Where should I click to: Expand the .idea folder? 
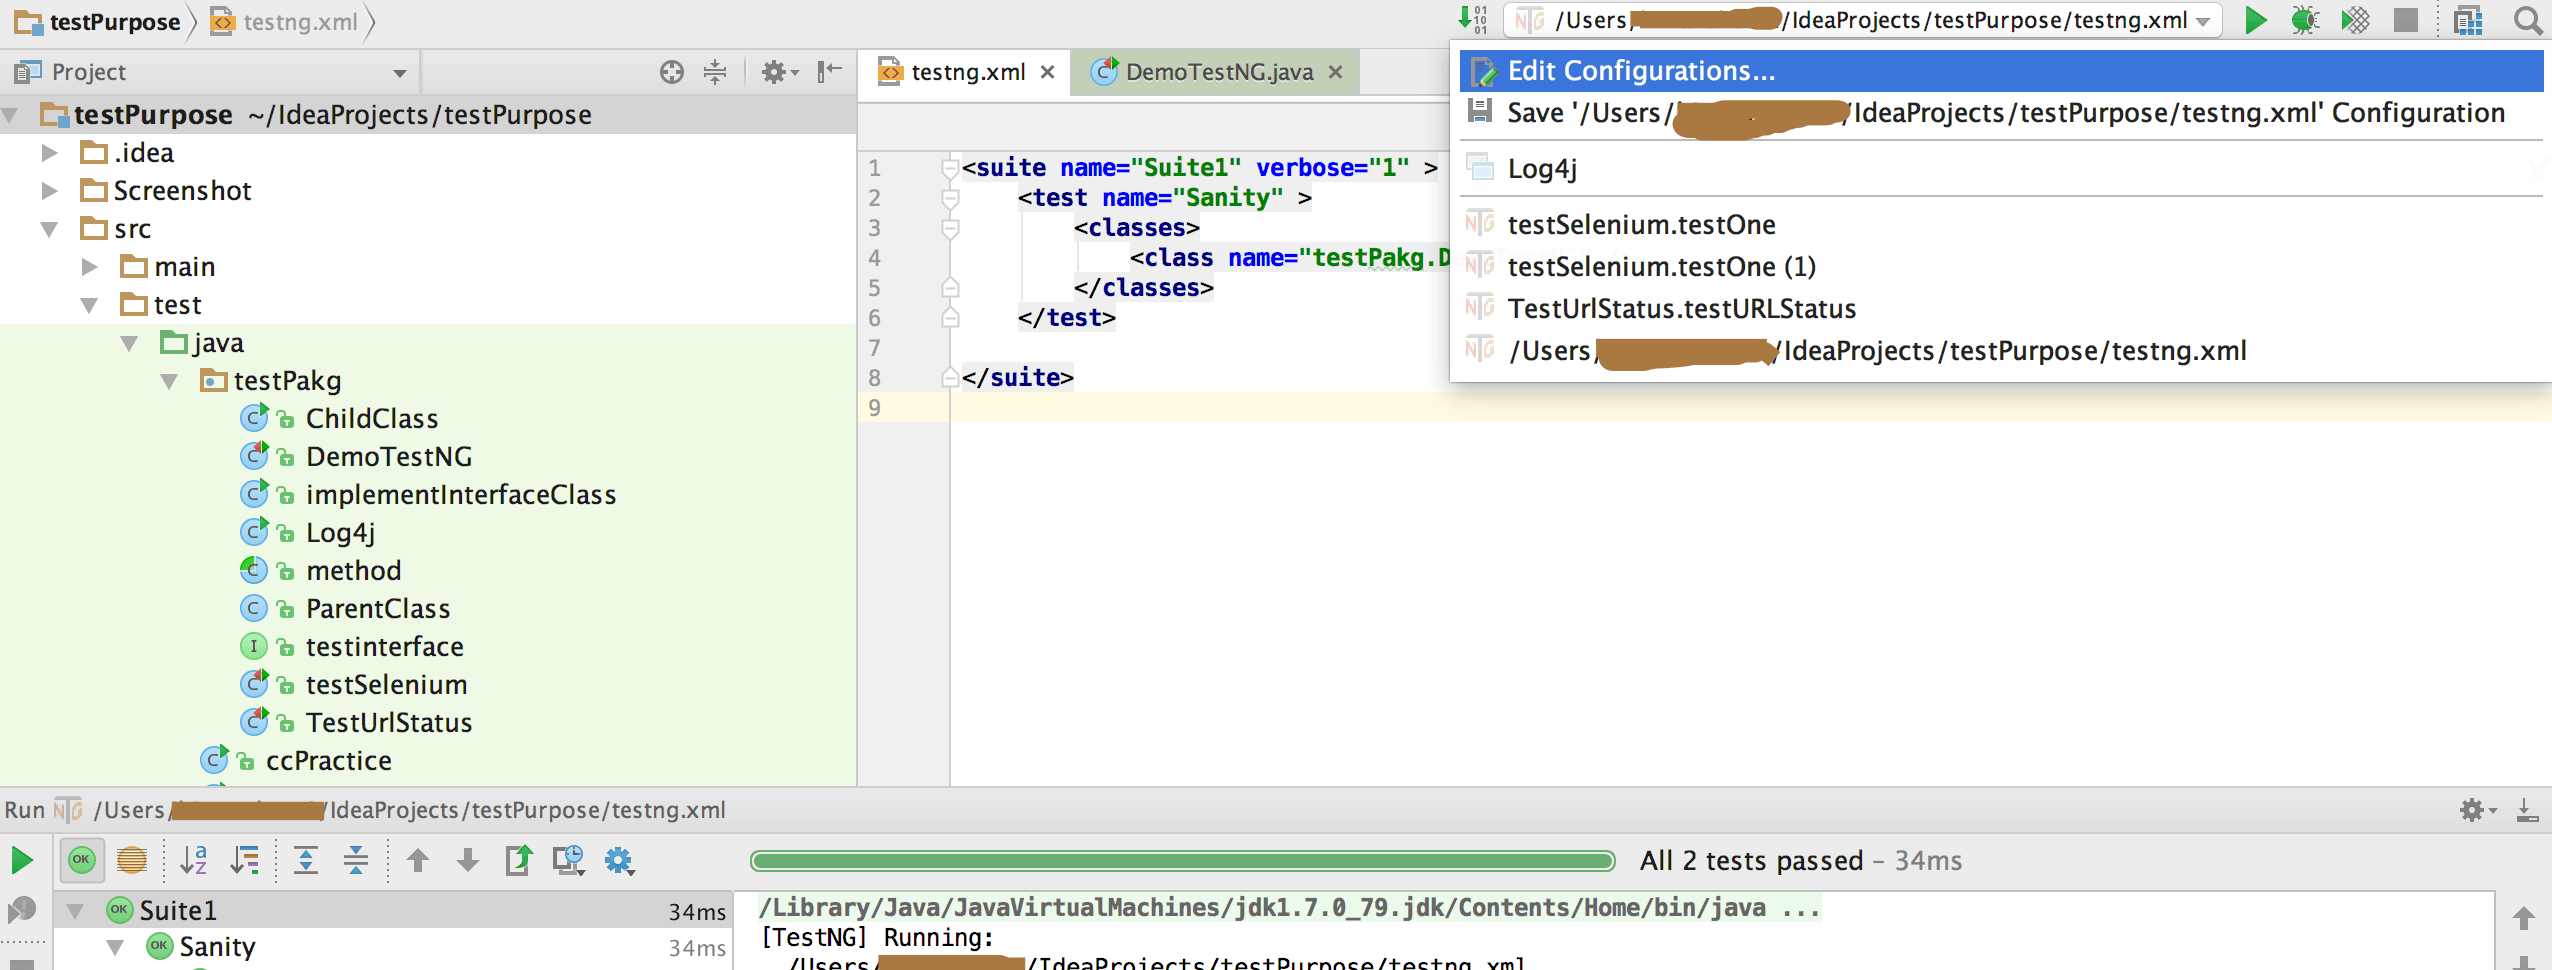tap(49, 153)
